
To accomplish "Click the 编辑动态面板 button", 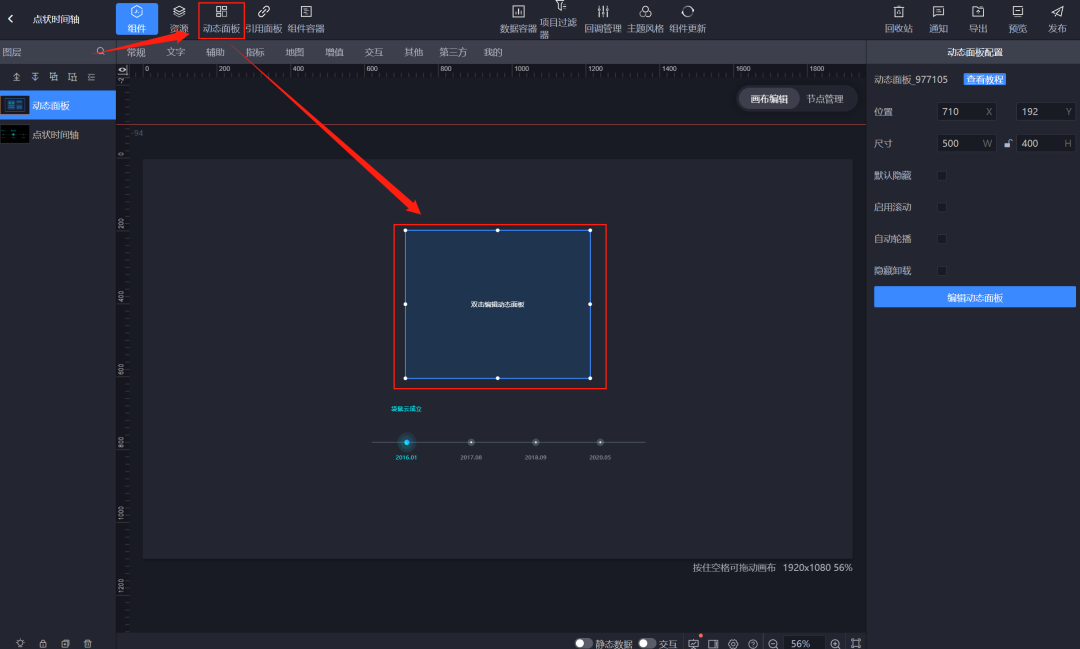I will point(975,297).
